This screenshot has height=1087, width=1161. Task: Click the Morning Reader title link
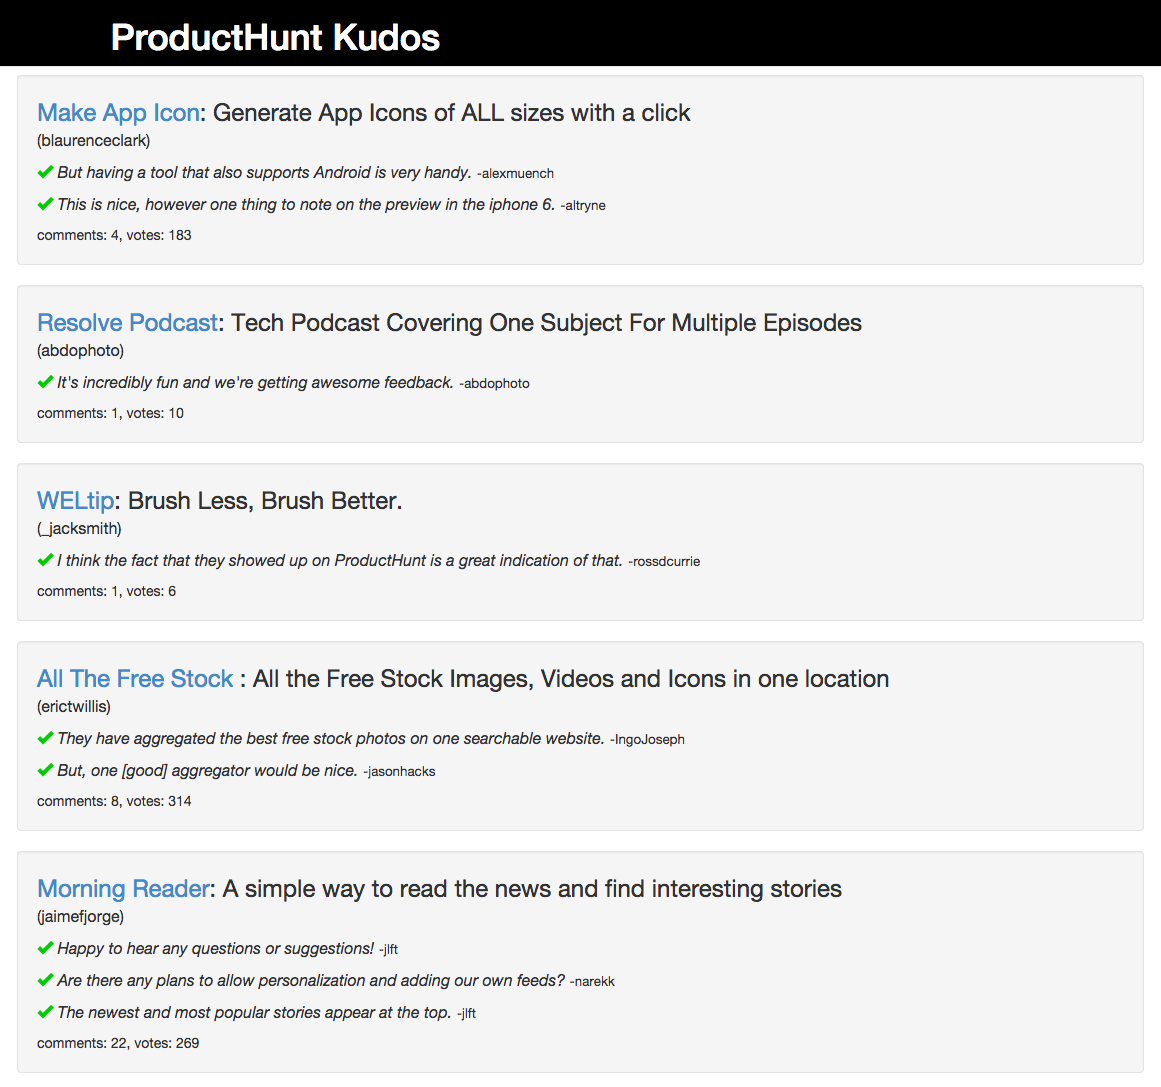click(x=123, y=888)
